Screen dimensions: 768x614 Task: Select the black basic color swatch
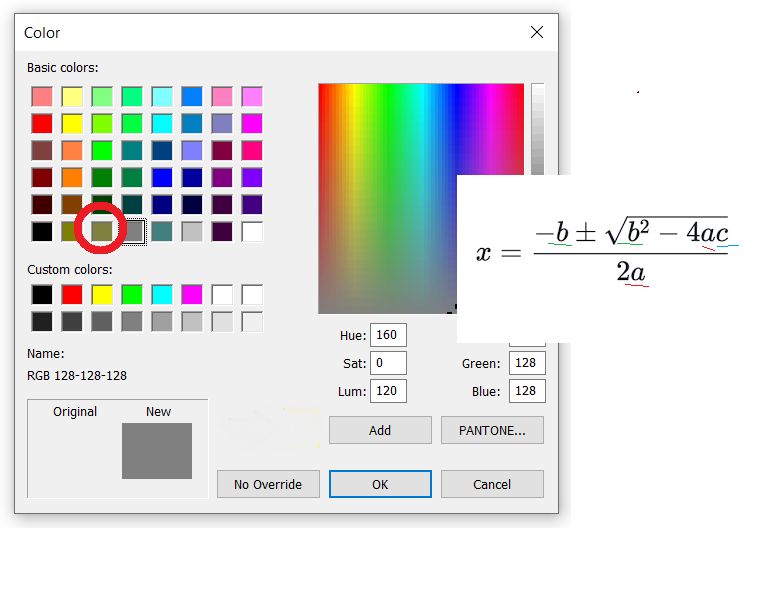click(x=42, y=232)
